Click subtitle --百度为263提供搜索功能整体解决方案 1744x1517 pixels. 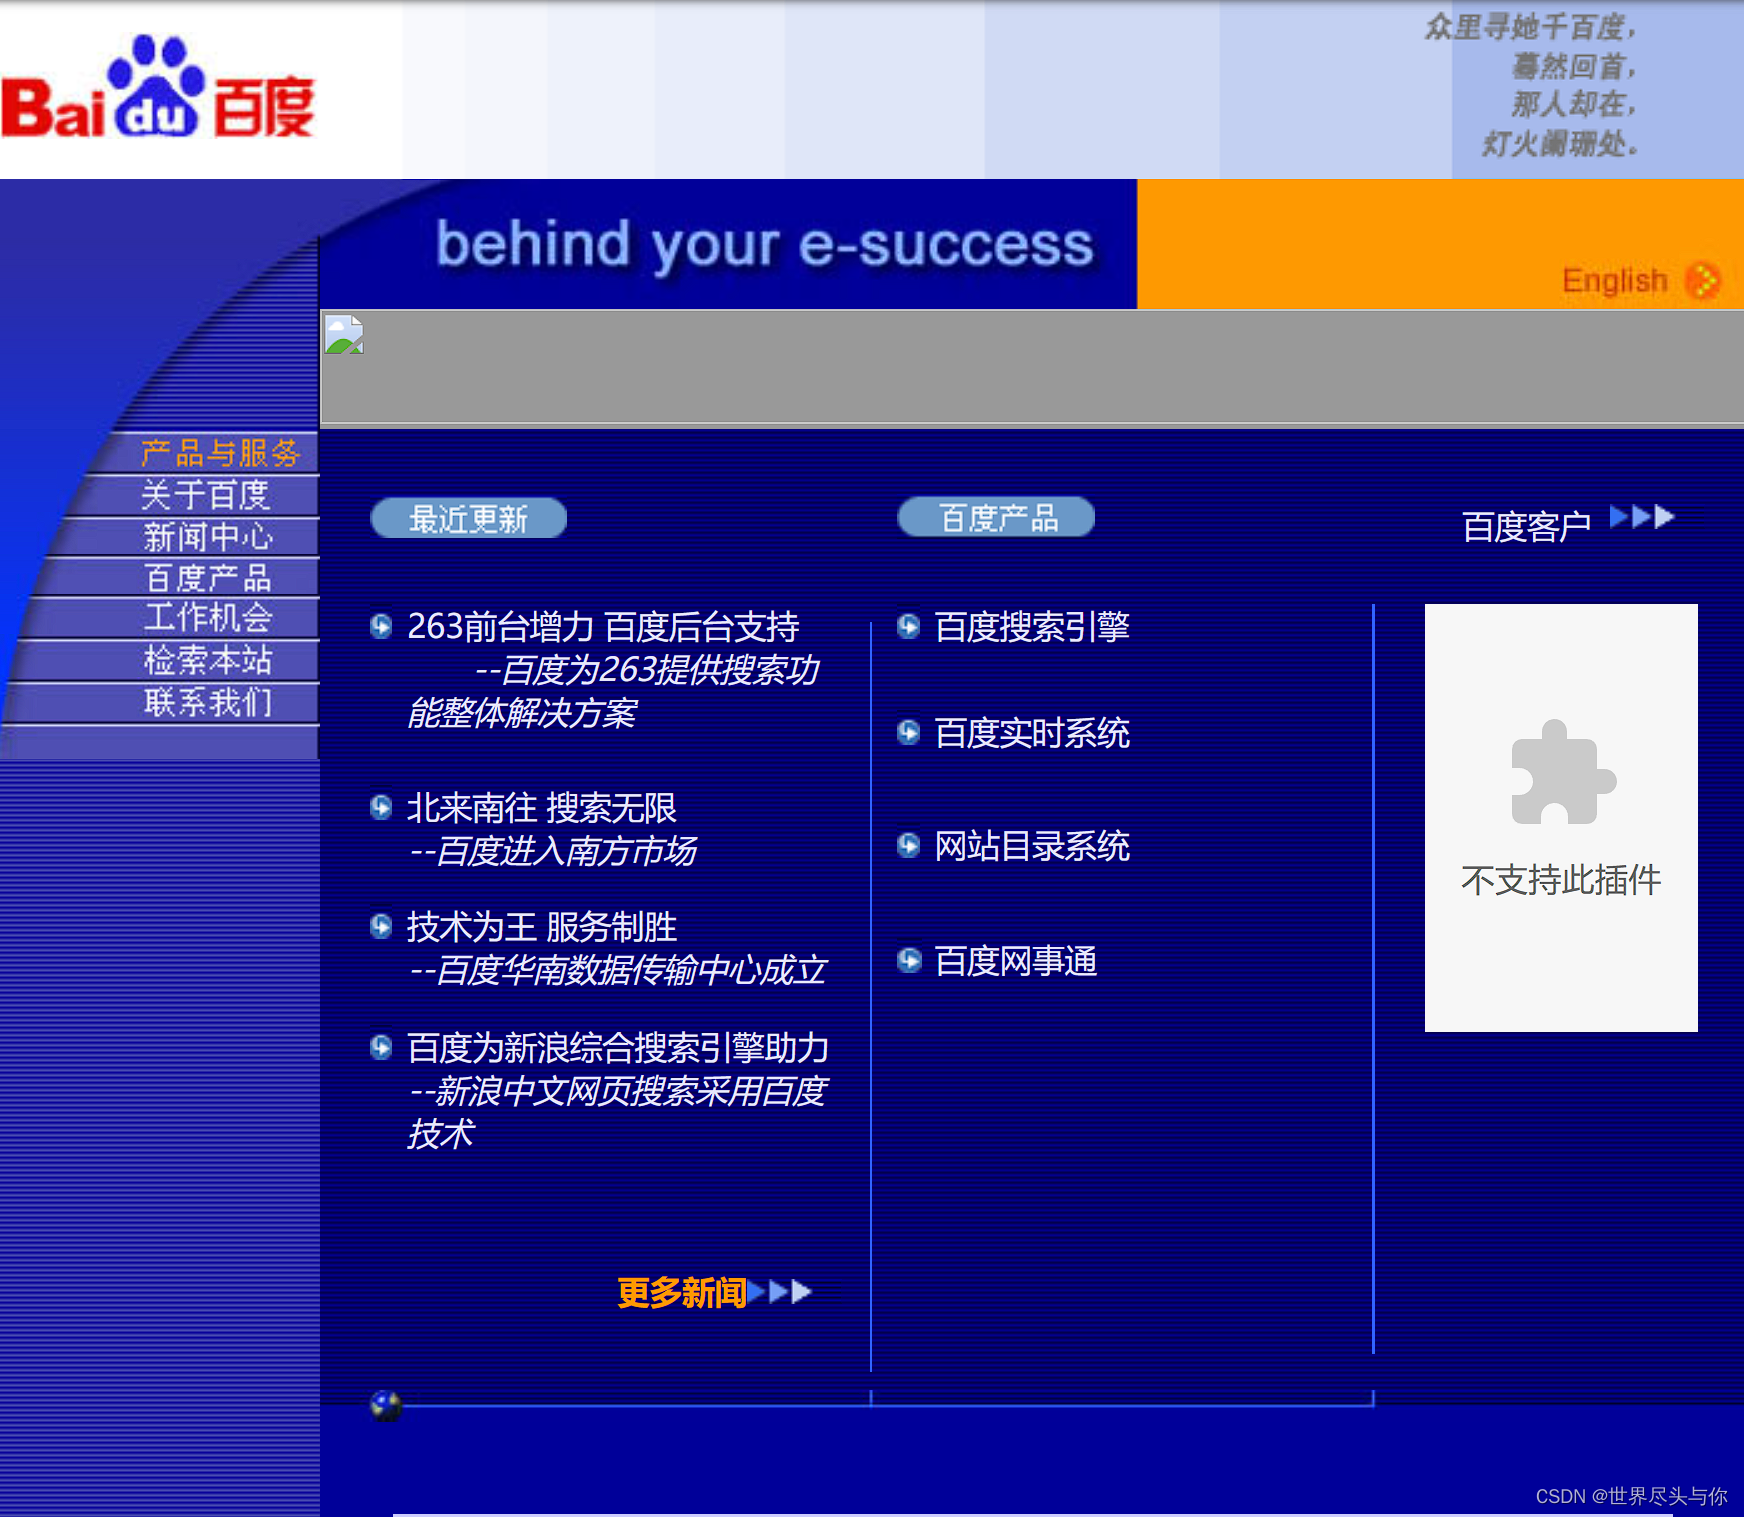(x=613, y=691)
